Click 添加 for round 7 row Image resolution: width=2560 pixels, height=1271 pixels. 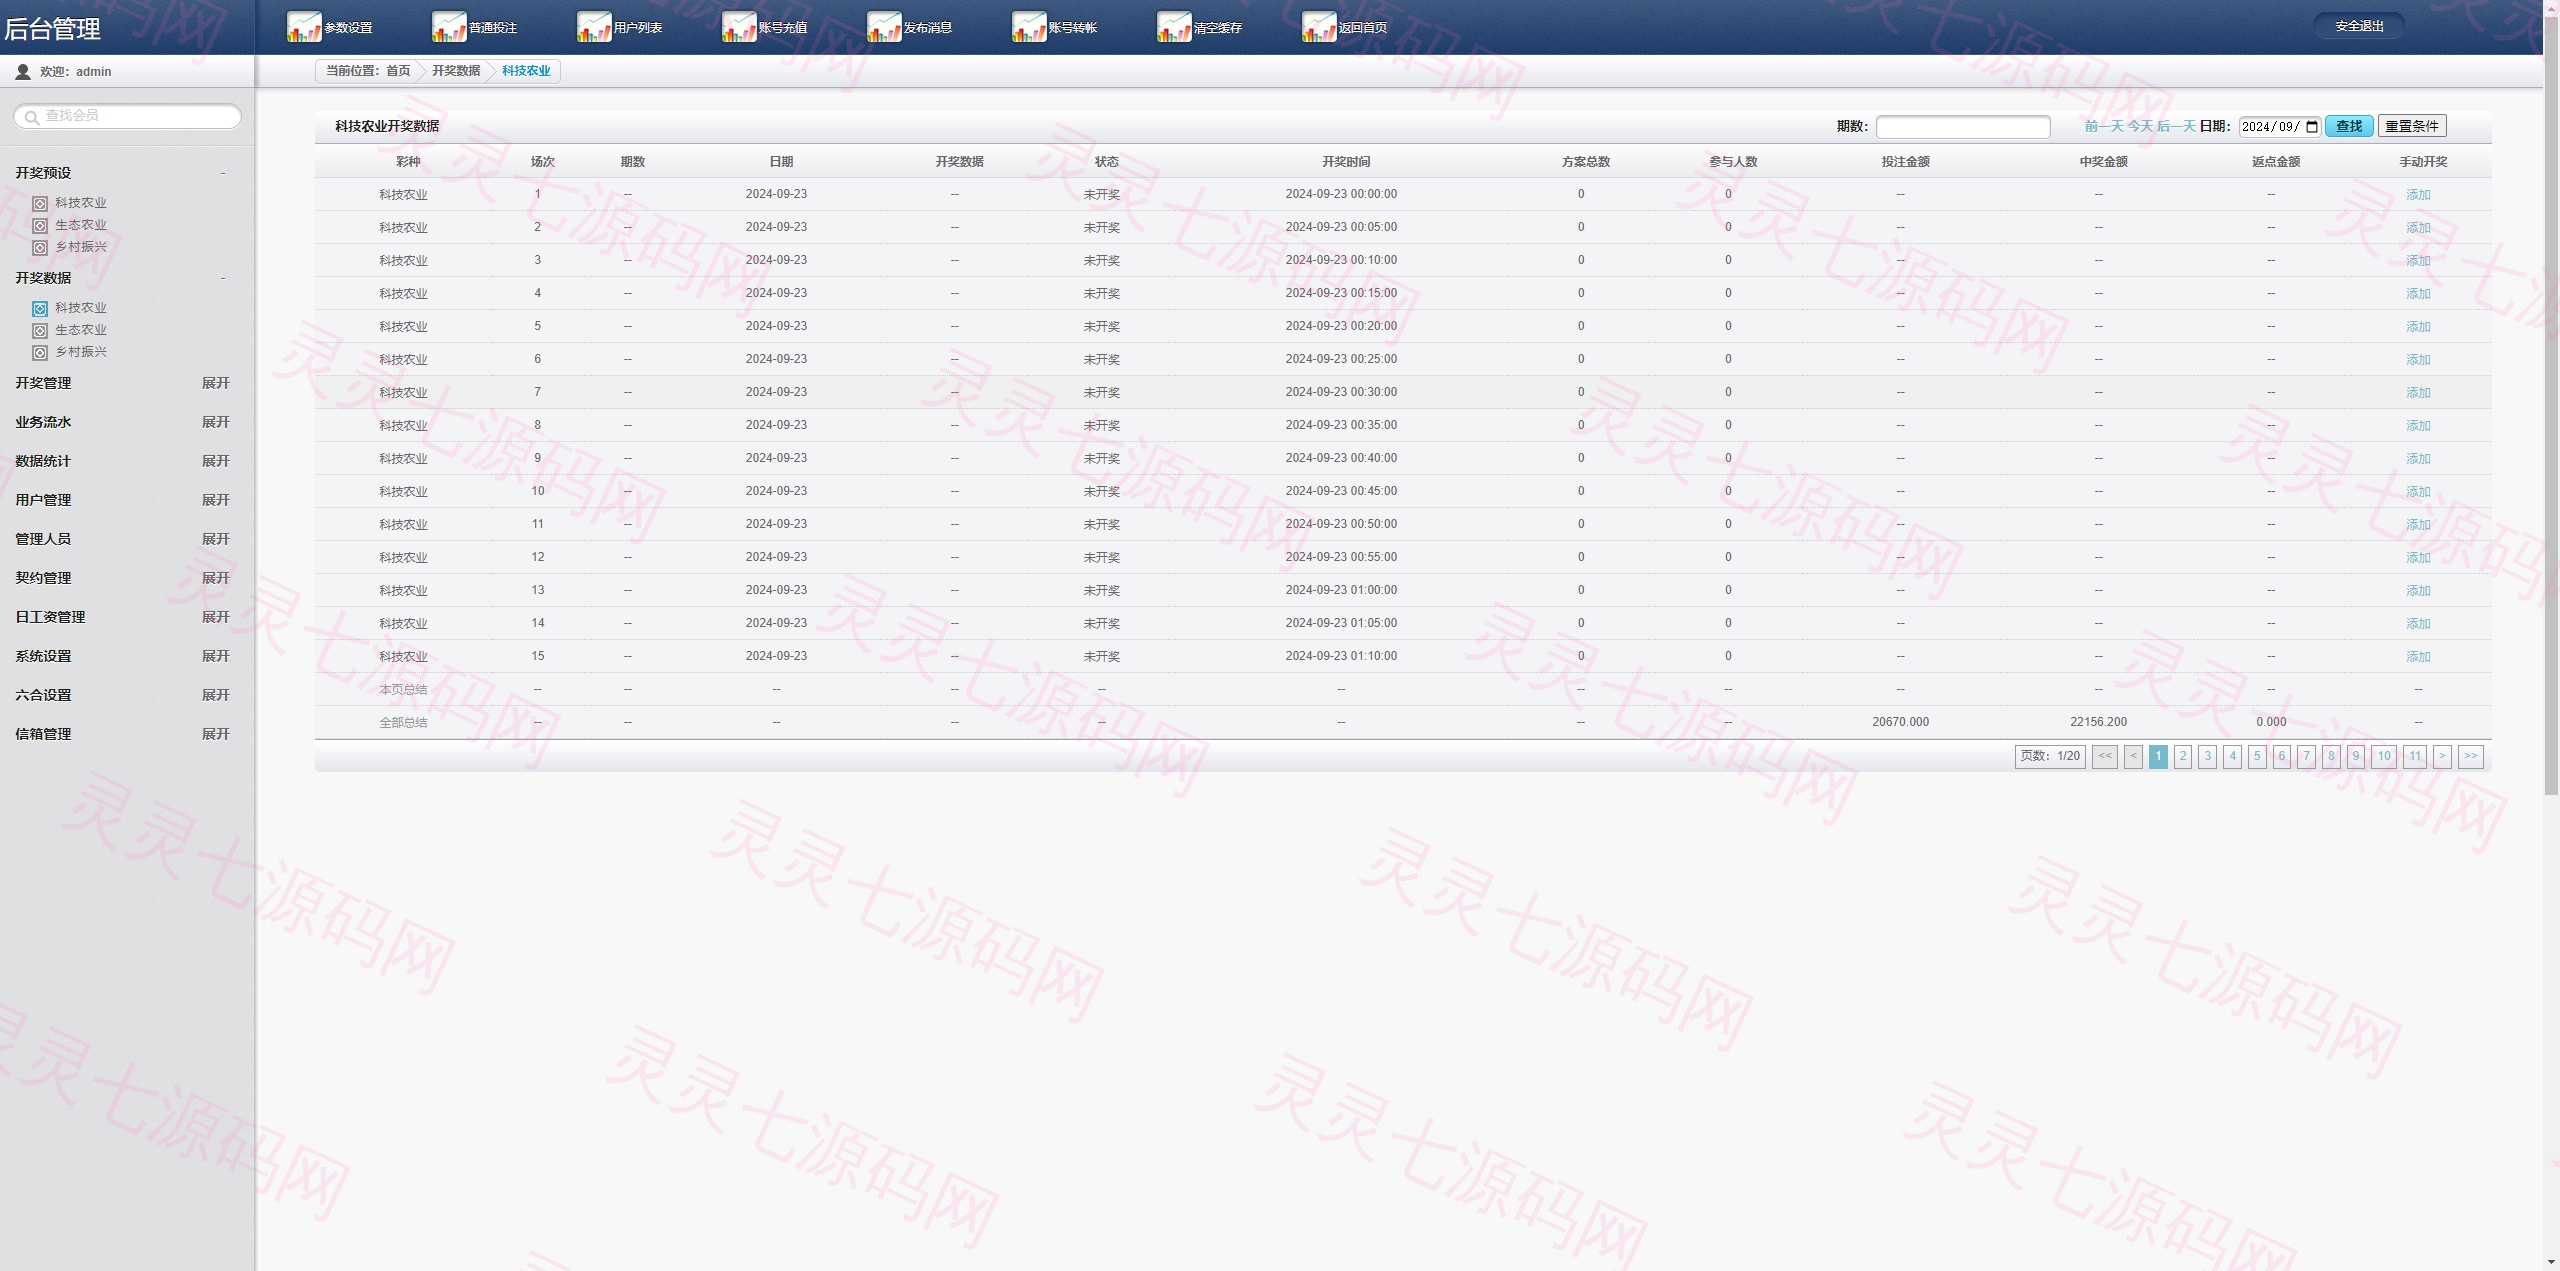pyautogui.click(x=2418, y=393)
